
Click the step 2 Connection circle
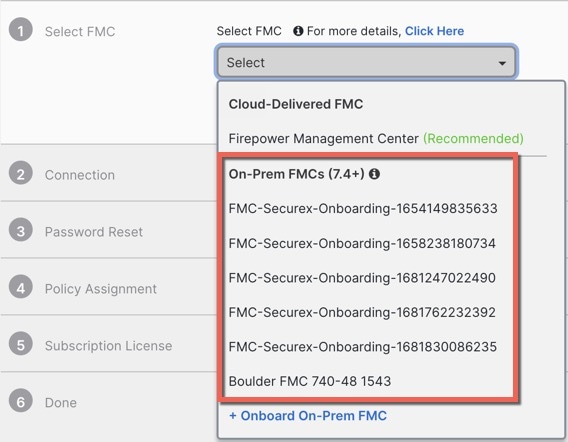tap(21, 173)
